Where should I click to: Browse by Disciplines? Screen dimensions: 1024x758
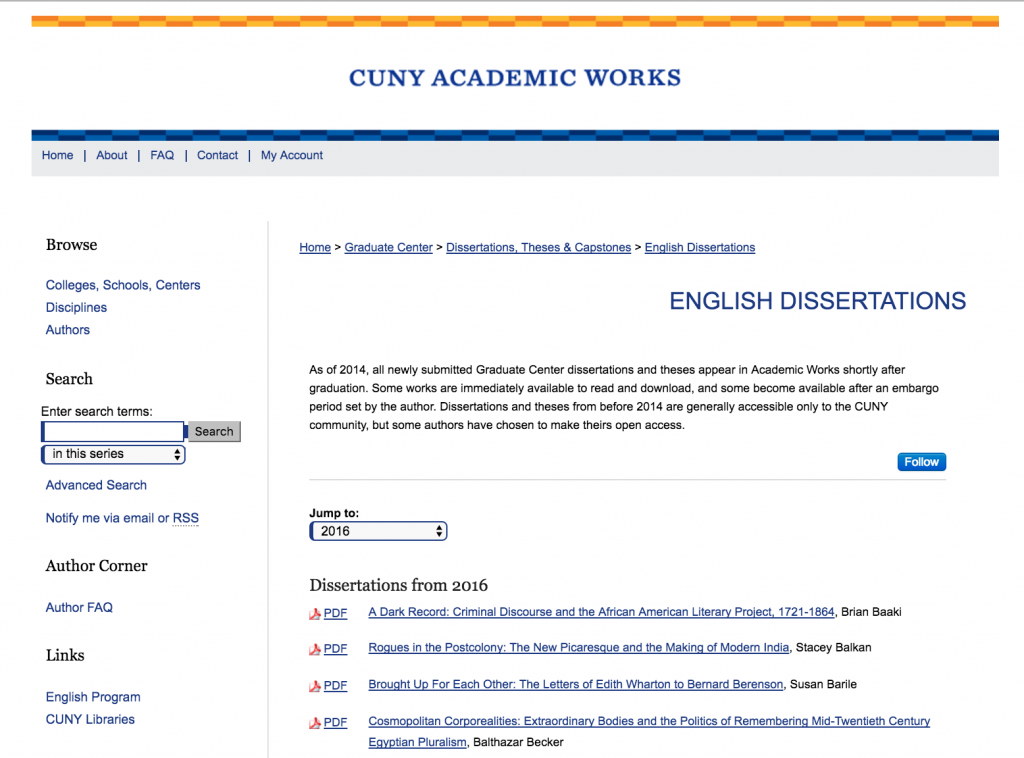click(x=76, y=308)
